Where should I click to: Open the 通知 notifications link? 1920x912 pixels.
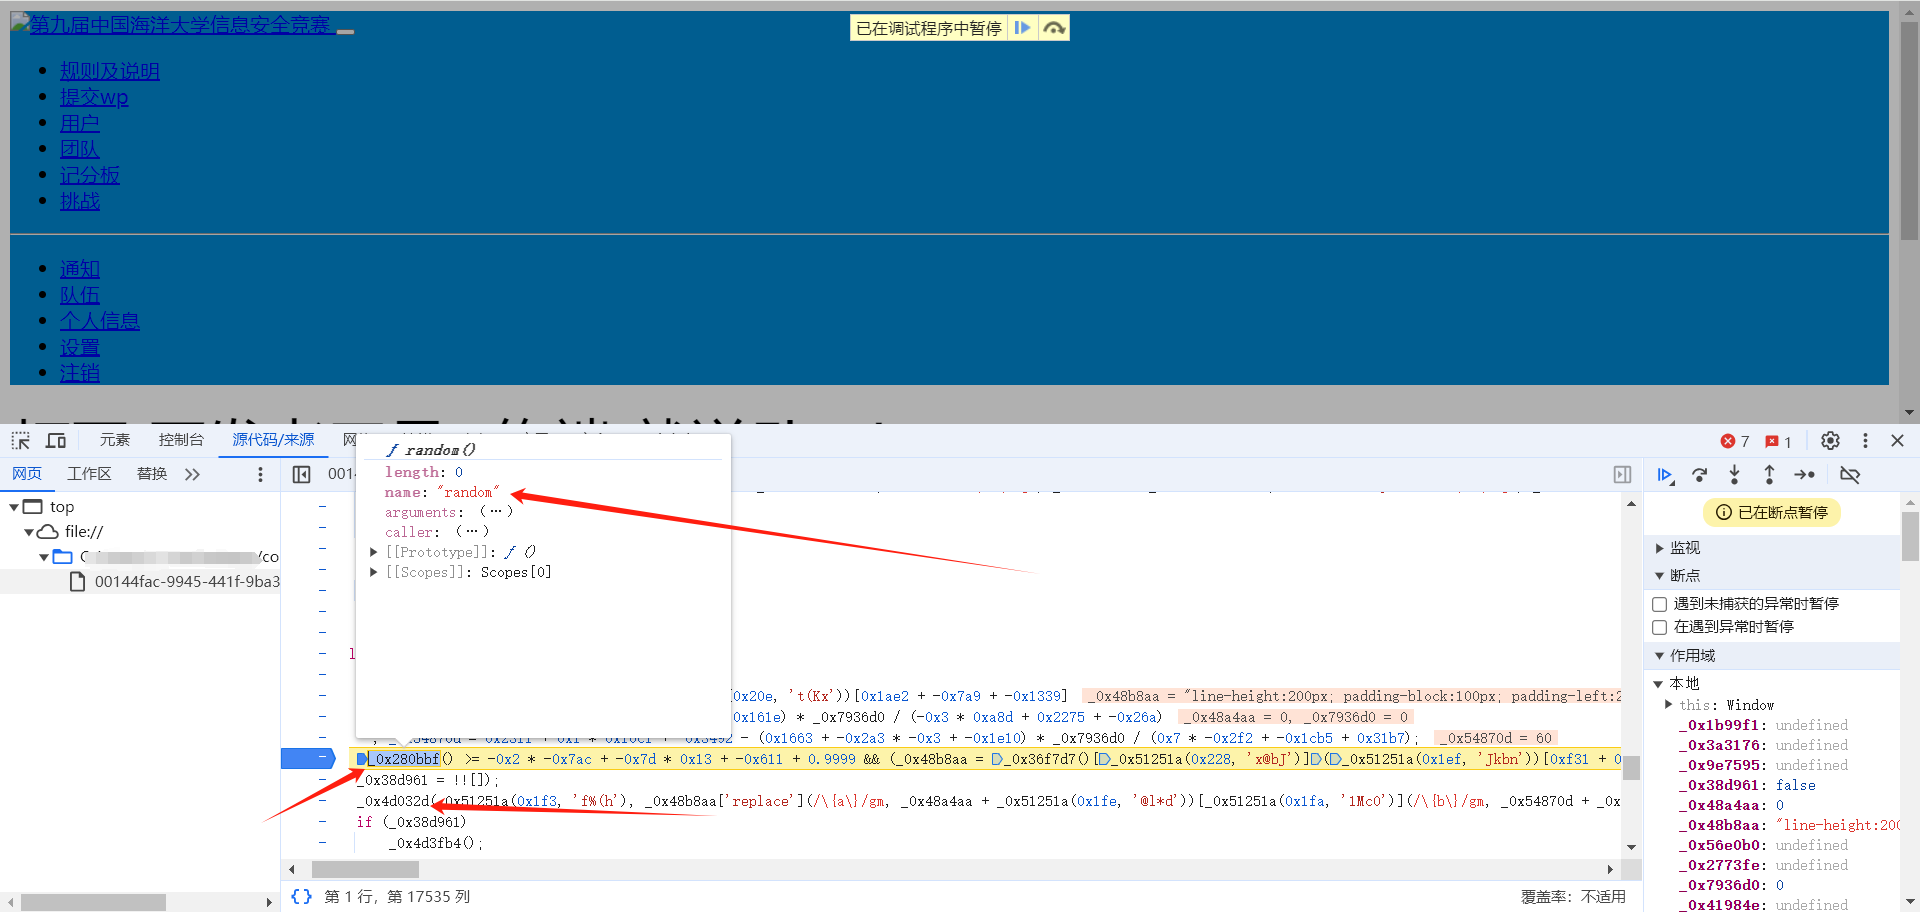[80, 269]
